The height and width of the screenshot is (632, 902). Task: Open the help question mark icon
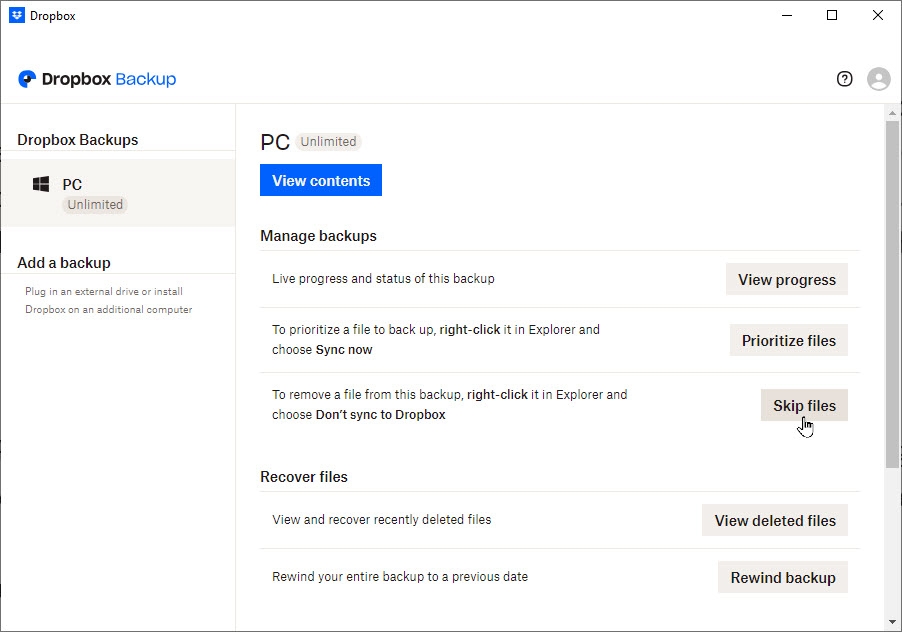[x=844, y=78]
